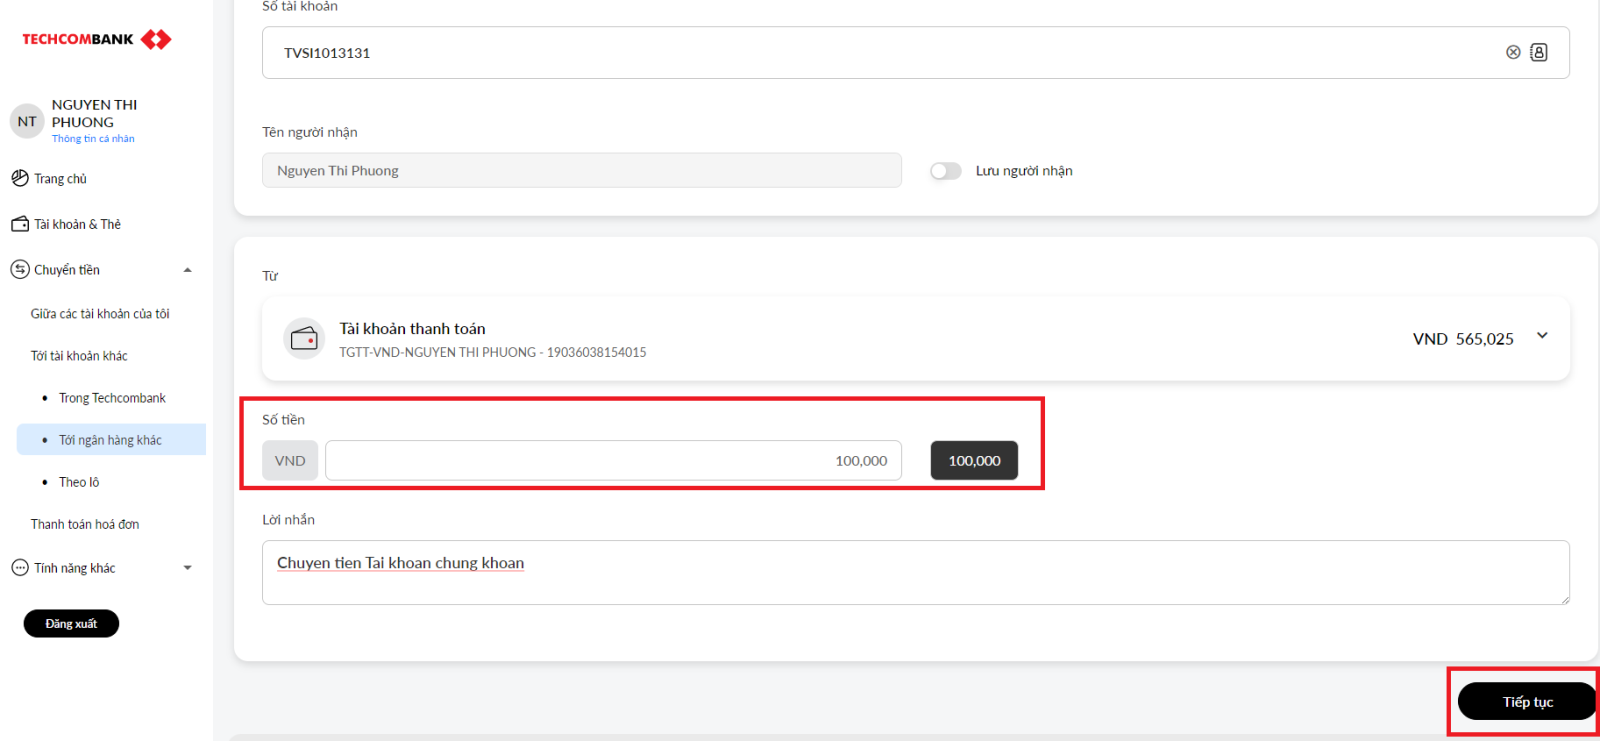Click the wallet icon of payment account
Image resolution: width=1600 pixels, height=741 pixels.
[304, 339]
